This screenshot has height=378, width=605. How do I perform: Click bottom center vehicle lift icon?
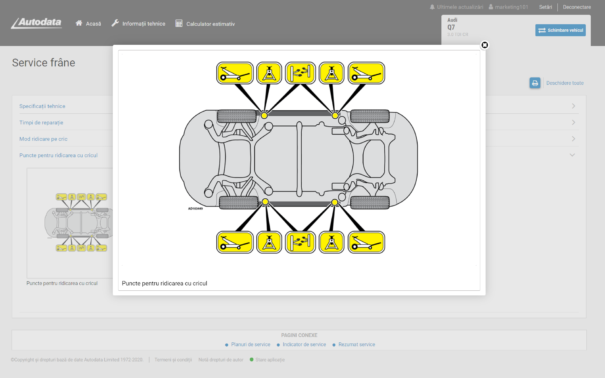[300, 242]
